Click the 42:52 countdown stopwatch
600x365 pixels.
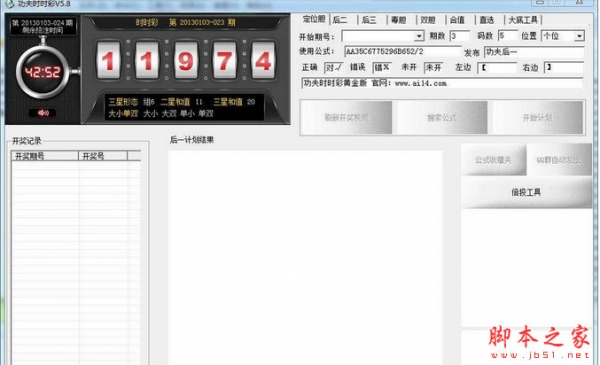pos(43,72)
